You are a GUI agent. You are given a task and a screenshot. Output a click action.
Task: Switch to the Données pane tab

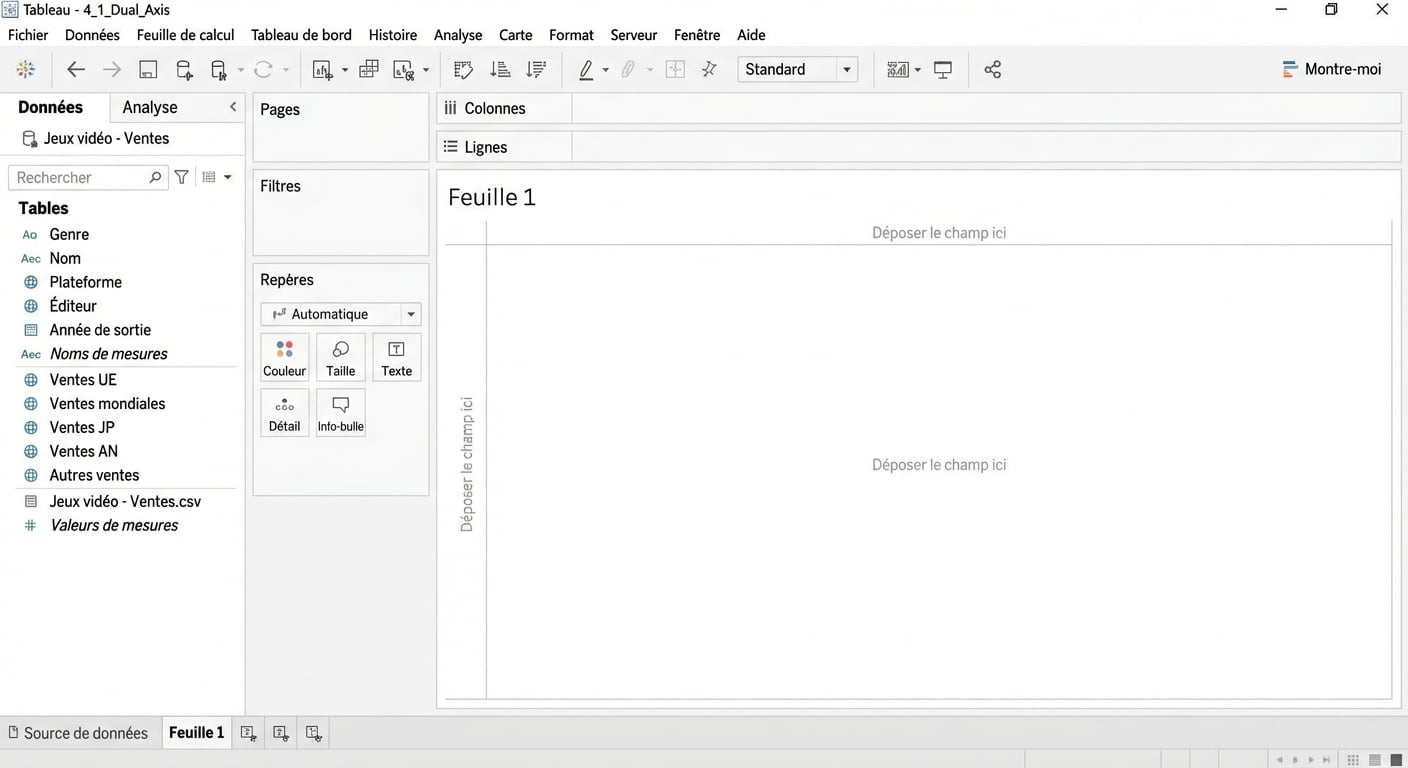coord(50,107)
